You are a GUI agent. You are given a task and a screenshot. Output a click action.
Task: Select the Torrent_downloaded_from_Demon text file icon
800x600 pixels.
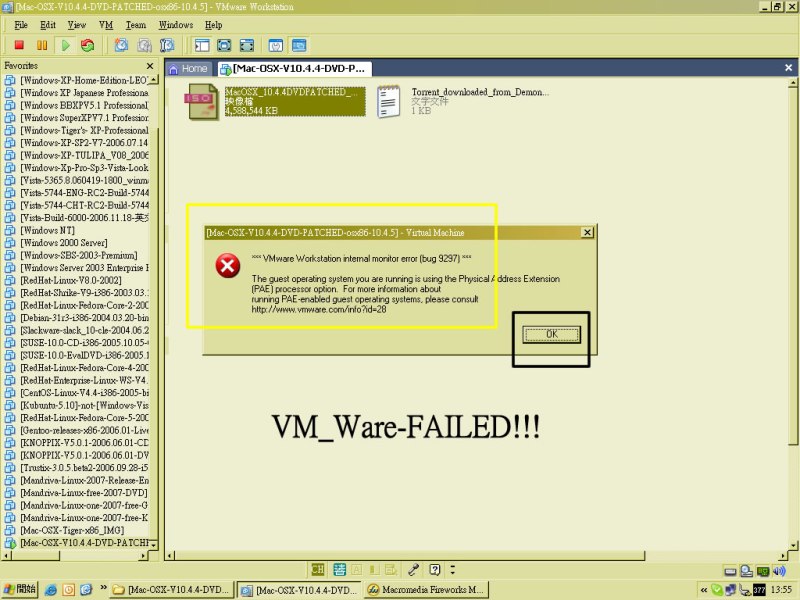[x=388, y=102]
